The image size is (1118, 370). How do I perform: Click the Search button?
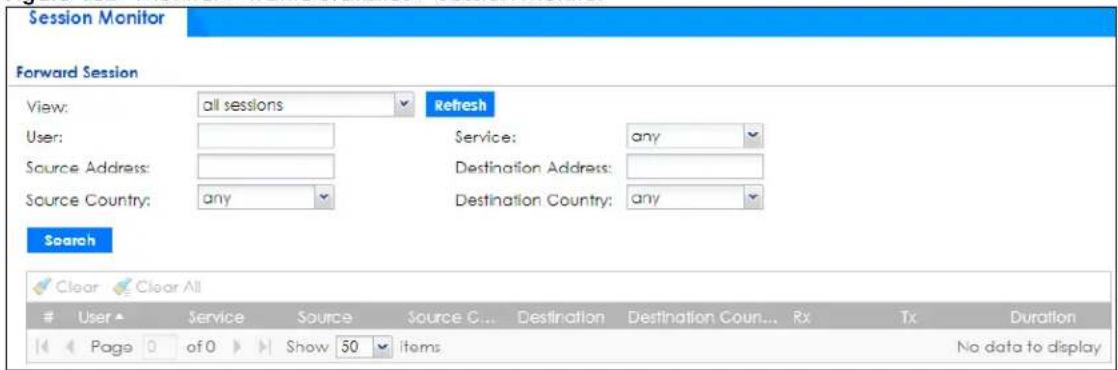pyautogui.click(x=71, y=240)
